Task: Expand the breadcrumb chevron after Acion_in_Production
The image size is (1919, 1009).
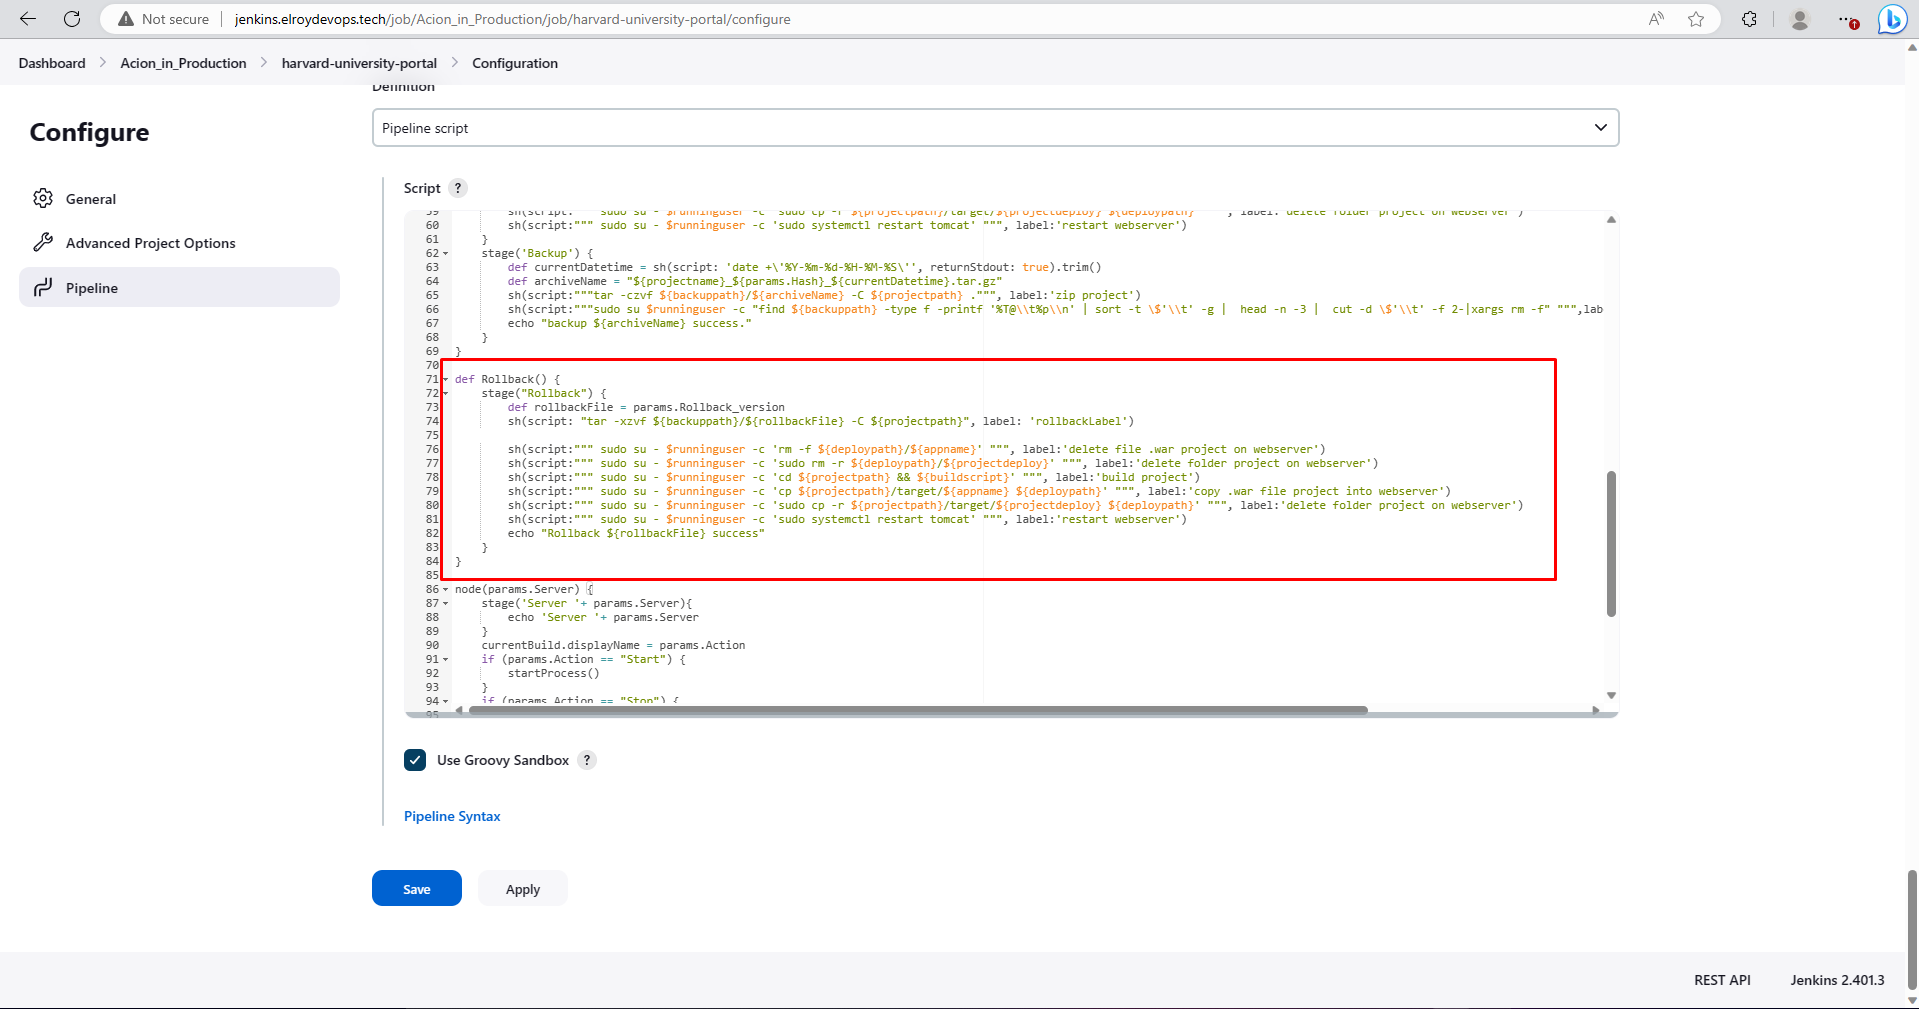Action: (264, 63)
